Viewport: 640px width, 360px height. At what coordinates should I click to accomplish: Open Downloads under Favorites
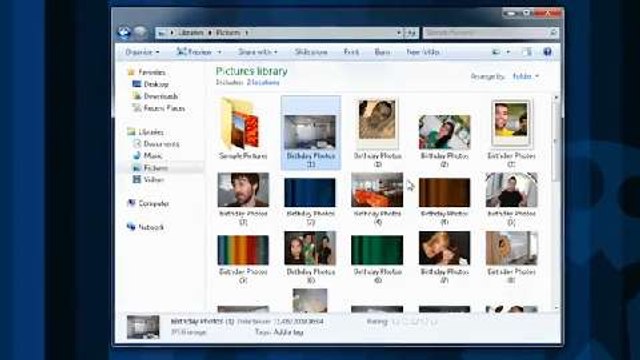(x=160, y=96)
